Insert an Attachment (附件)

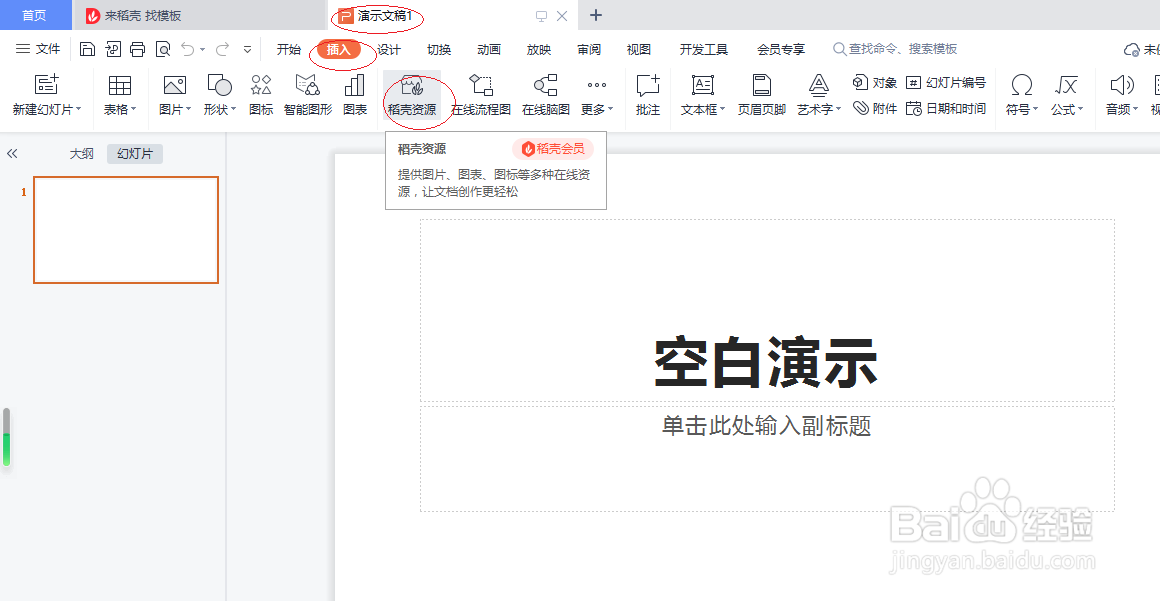(x=875, y=108)
